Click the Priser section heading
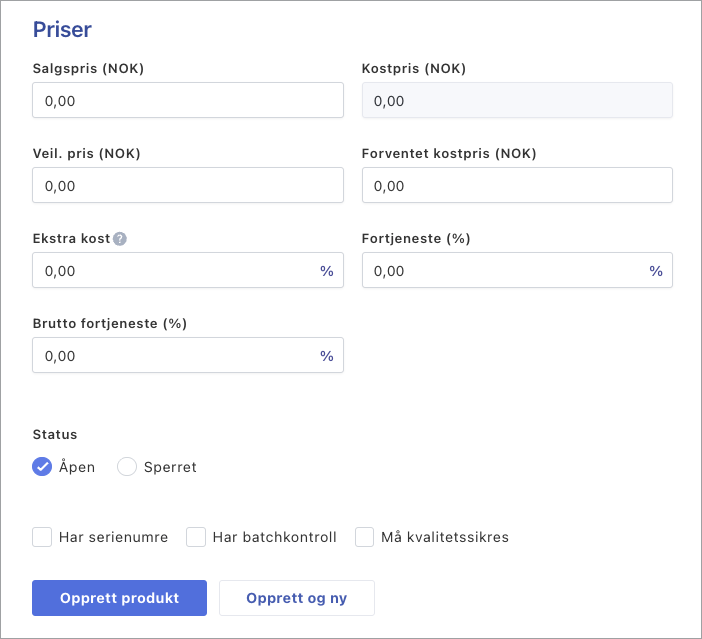The height and width of the screenshot is (639, 702). click(62, 29)
